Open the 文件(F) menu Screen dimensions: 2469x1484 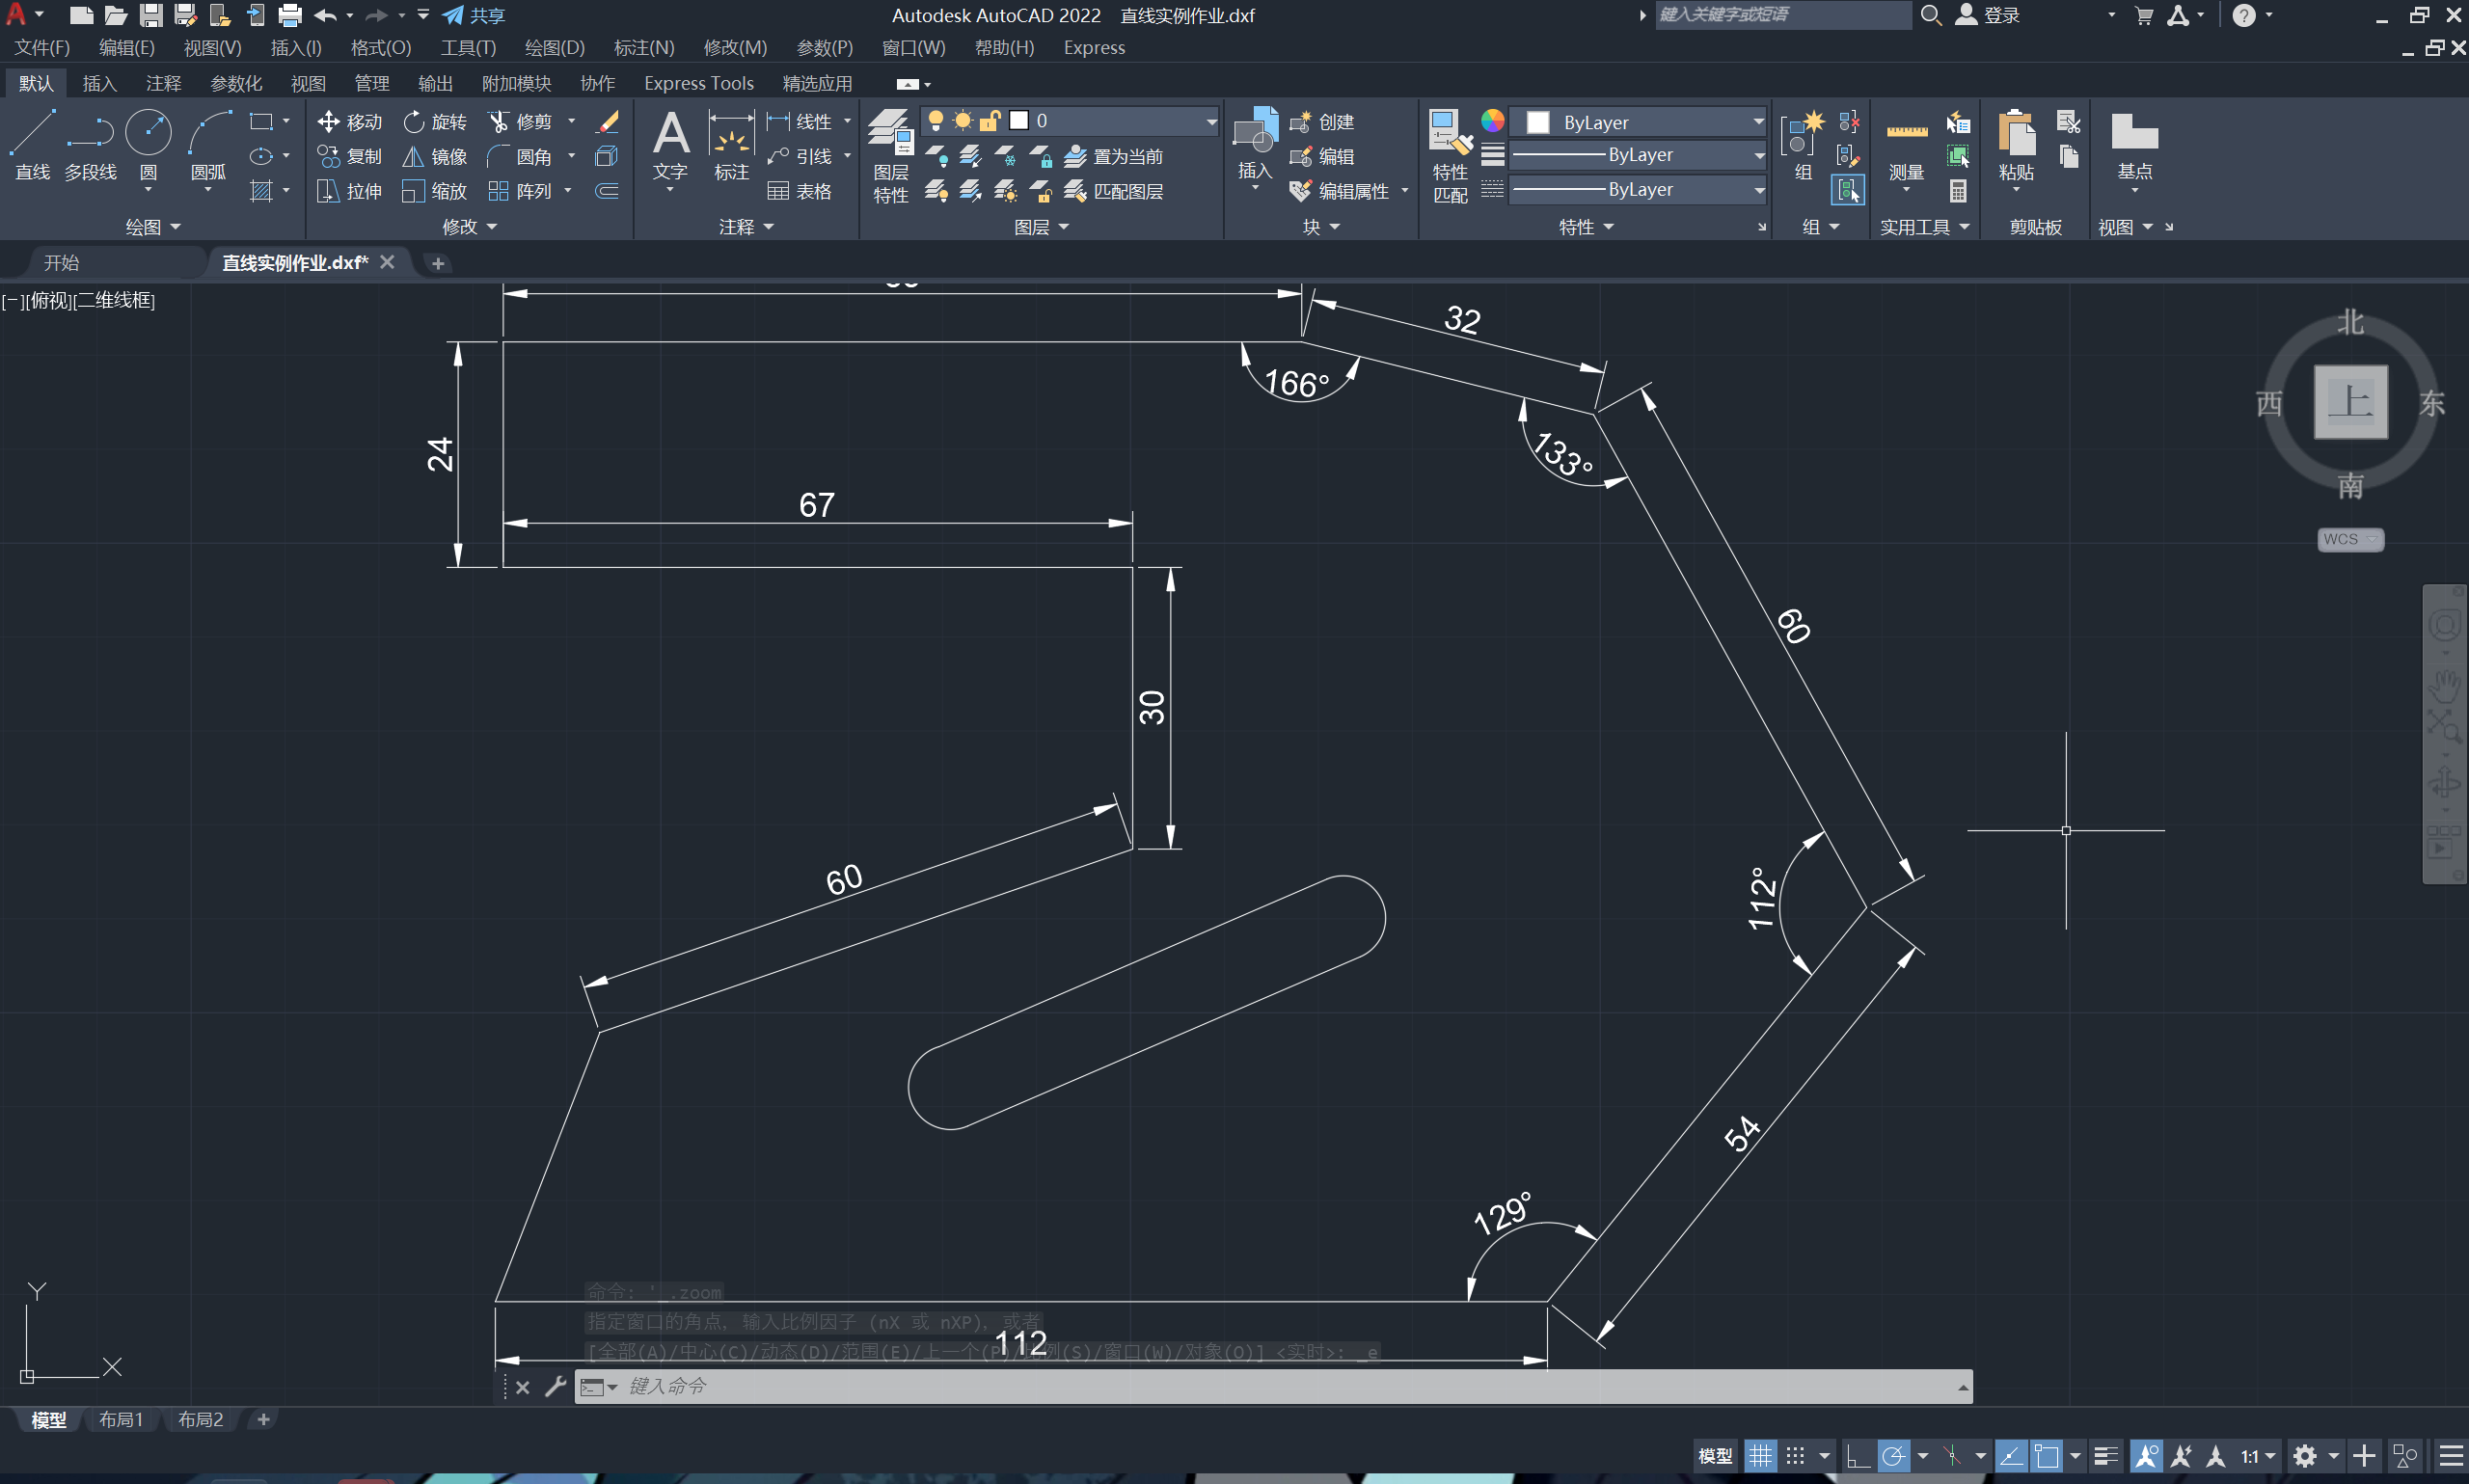[x=42, y=47]
